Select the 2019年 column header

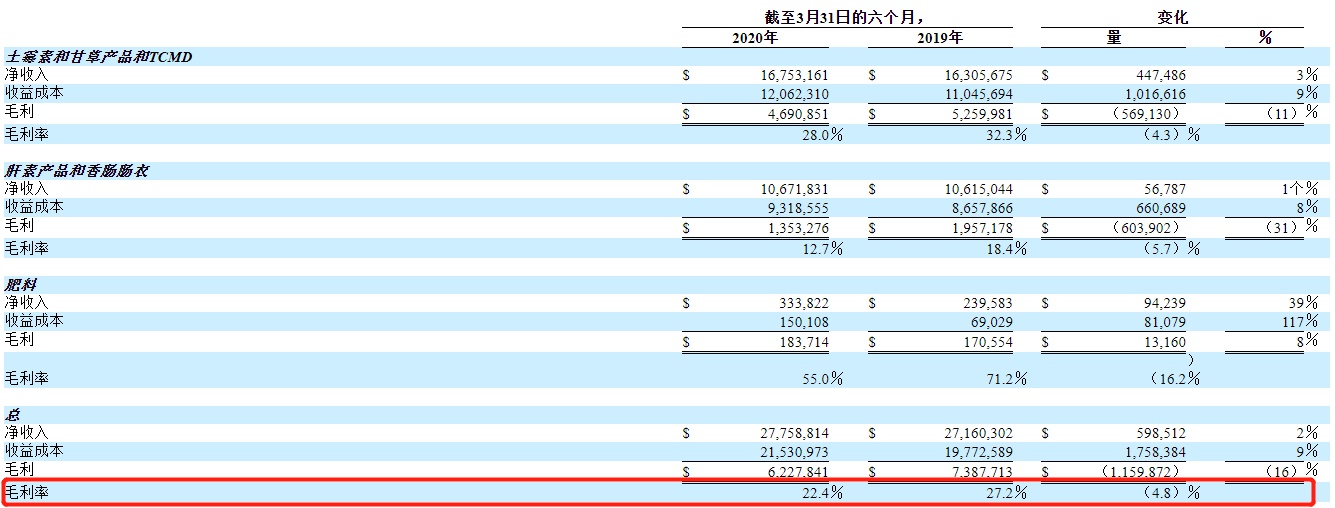coord(940,38)
